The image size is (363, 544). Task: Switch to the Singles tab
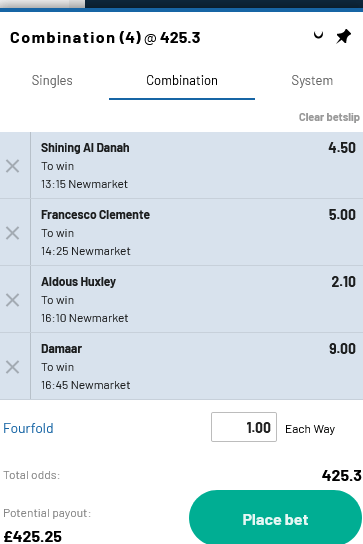[52, 80]
